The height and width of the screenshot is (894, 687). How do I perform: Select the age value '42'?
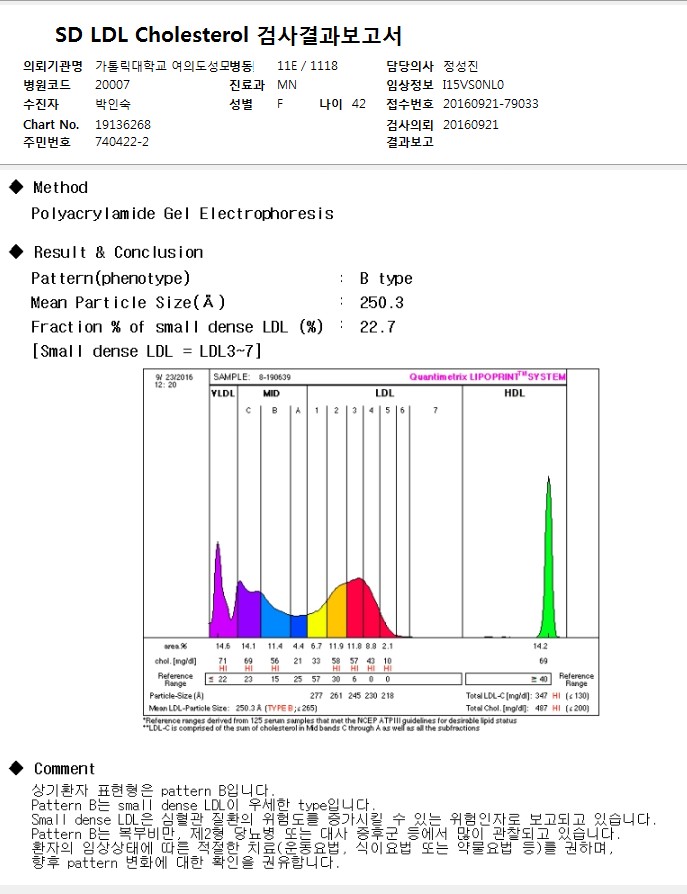pos(359,104)
